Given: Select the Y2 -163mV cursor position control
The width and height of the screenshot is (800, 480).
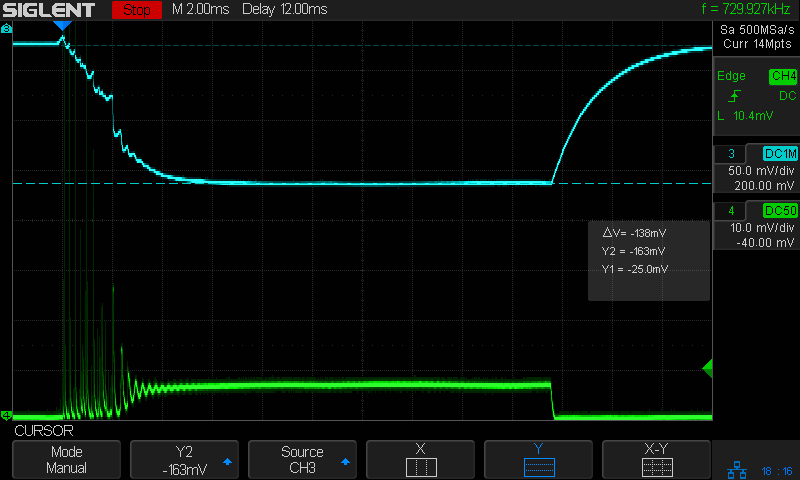Looking at the screenshot, I should point(184,460).
